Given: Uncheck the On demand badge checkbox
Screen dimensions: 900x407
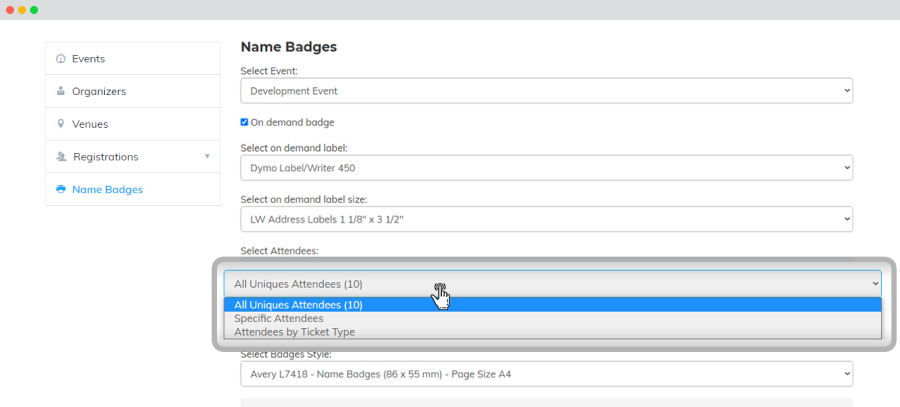Looking at the screenshot, I should coord(244,122).
